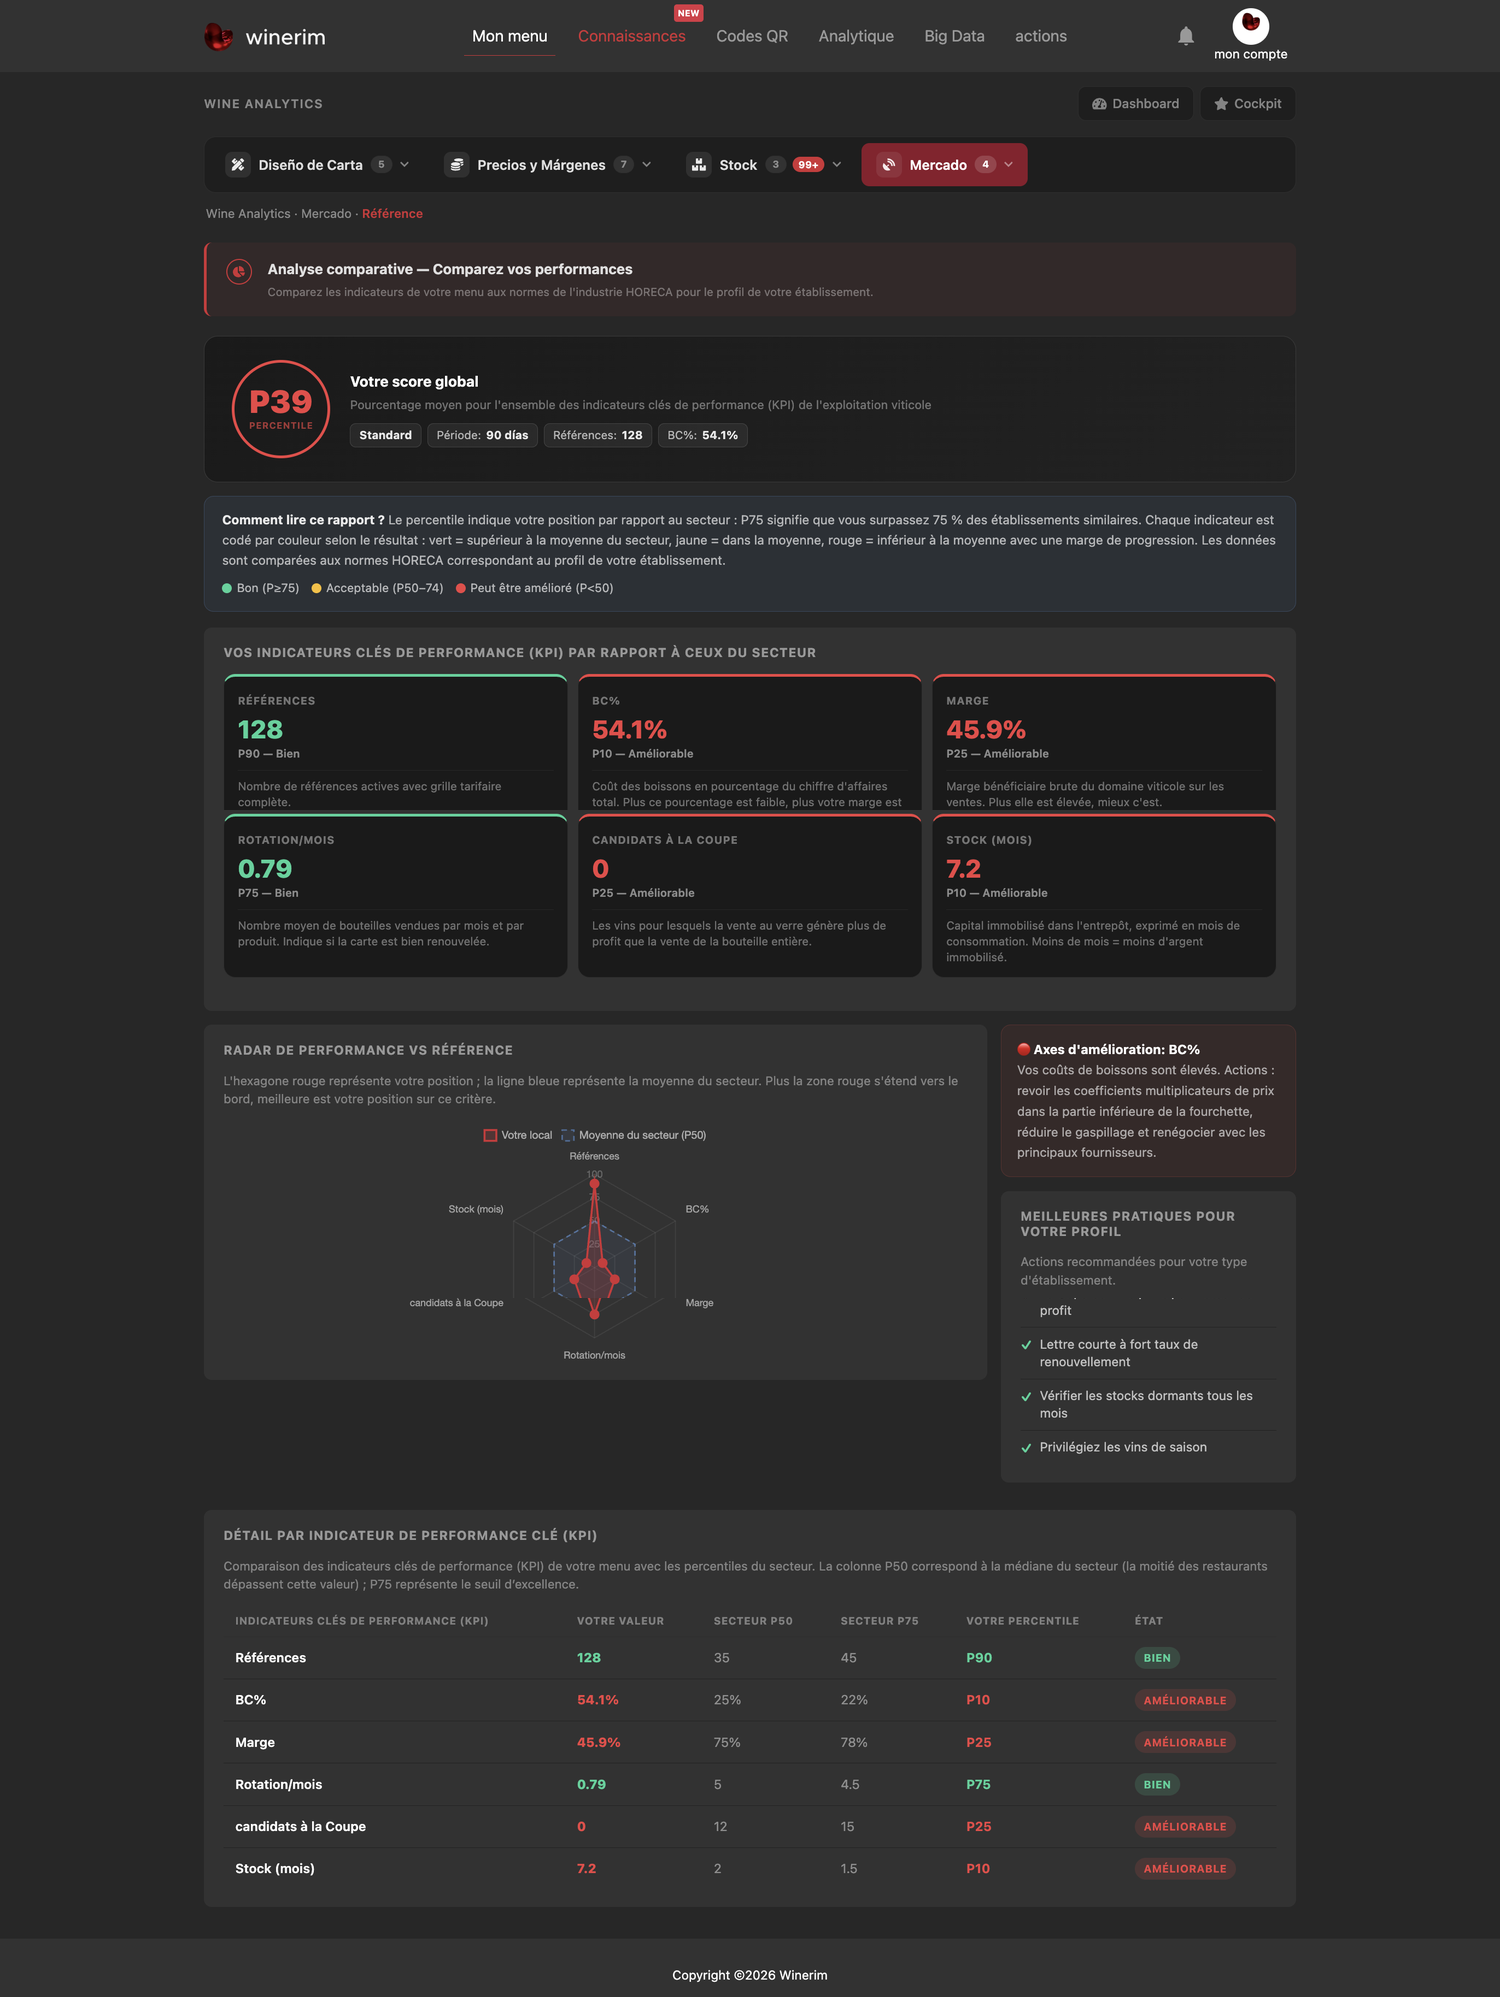1500x1997 pixels.
Task: Expand the Precios y Márgenes dropdown chevron
Action: click(647, 165)
